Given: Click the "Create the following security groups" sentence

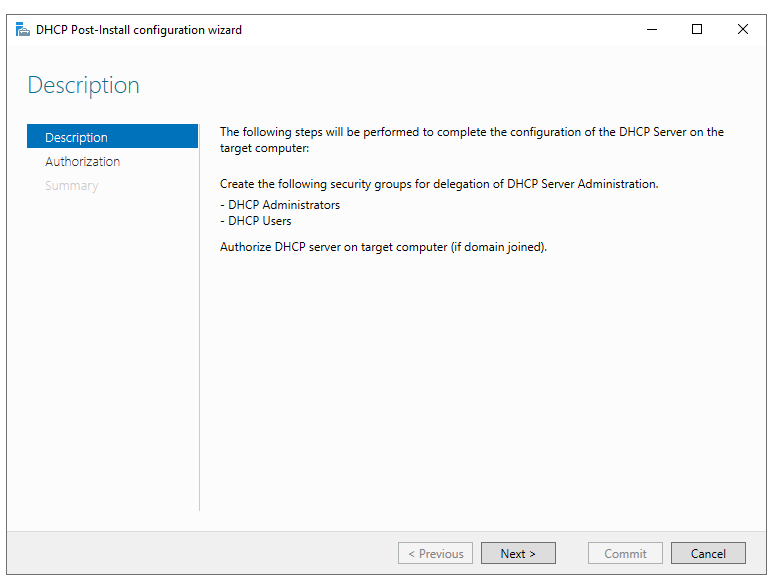Looking at the screenshot, I should point(439,184).
